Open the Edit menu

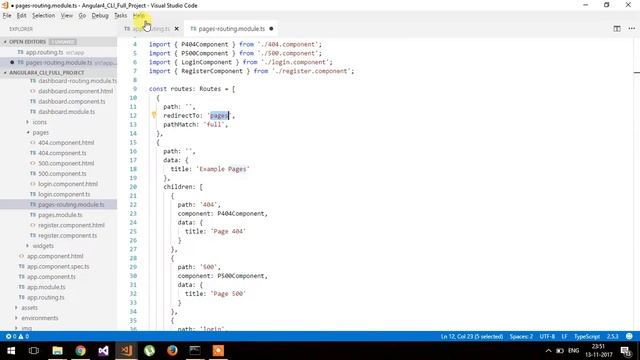tap(21, 16)
